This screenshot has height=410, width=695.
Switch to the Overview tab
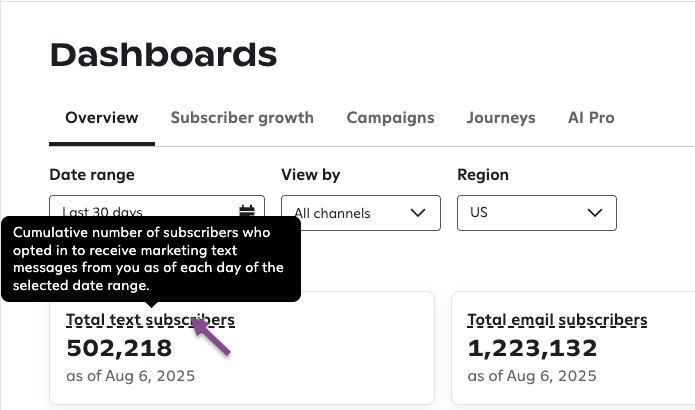[101, 118]
